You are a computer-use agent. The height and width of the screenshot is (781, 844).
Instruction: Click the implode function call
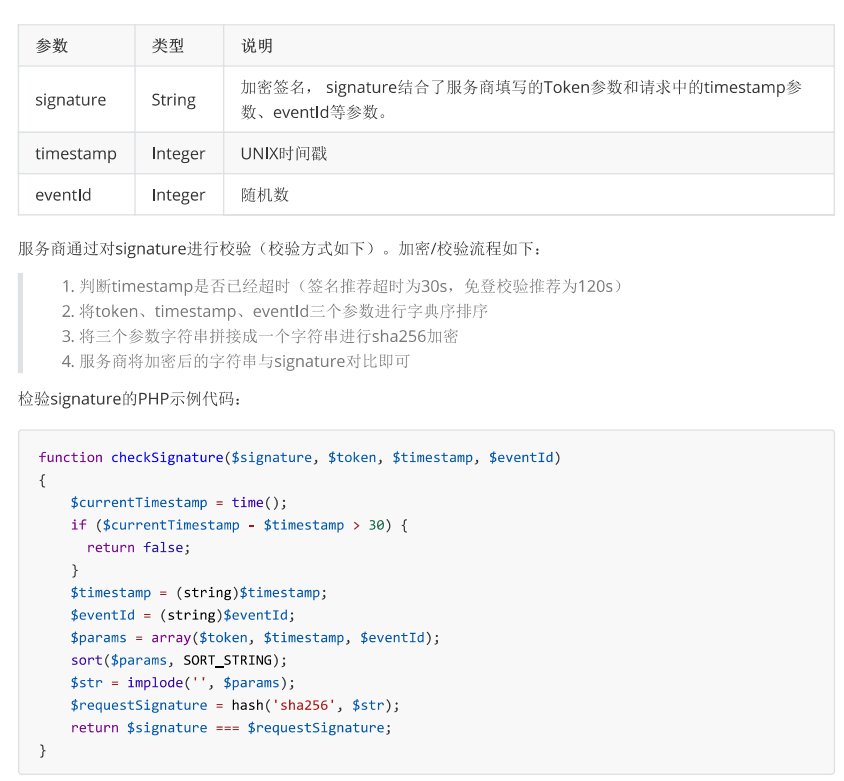click(x=210, y=683)
